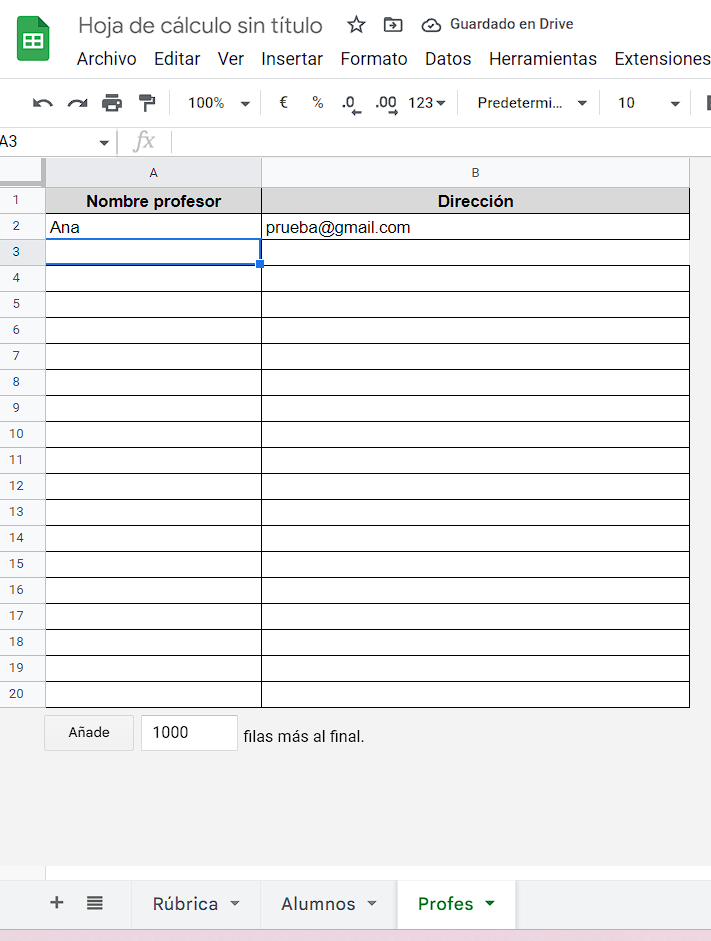Click the Guardado en Drive status text
The width and height of the screenshot is (711, 941).
(512, 24)
